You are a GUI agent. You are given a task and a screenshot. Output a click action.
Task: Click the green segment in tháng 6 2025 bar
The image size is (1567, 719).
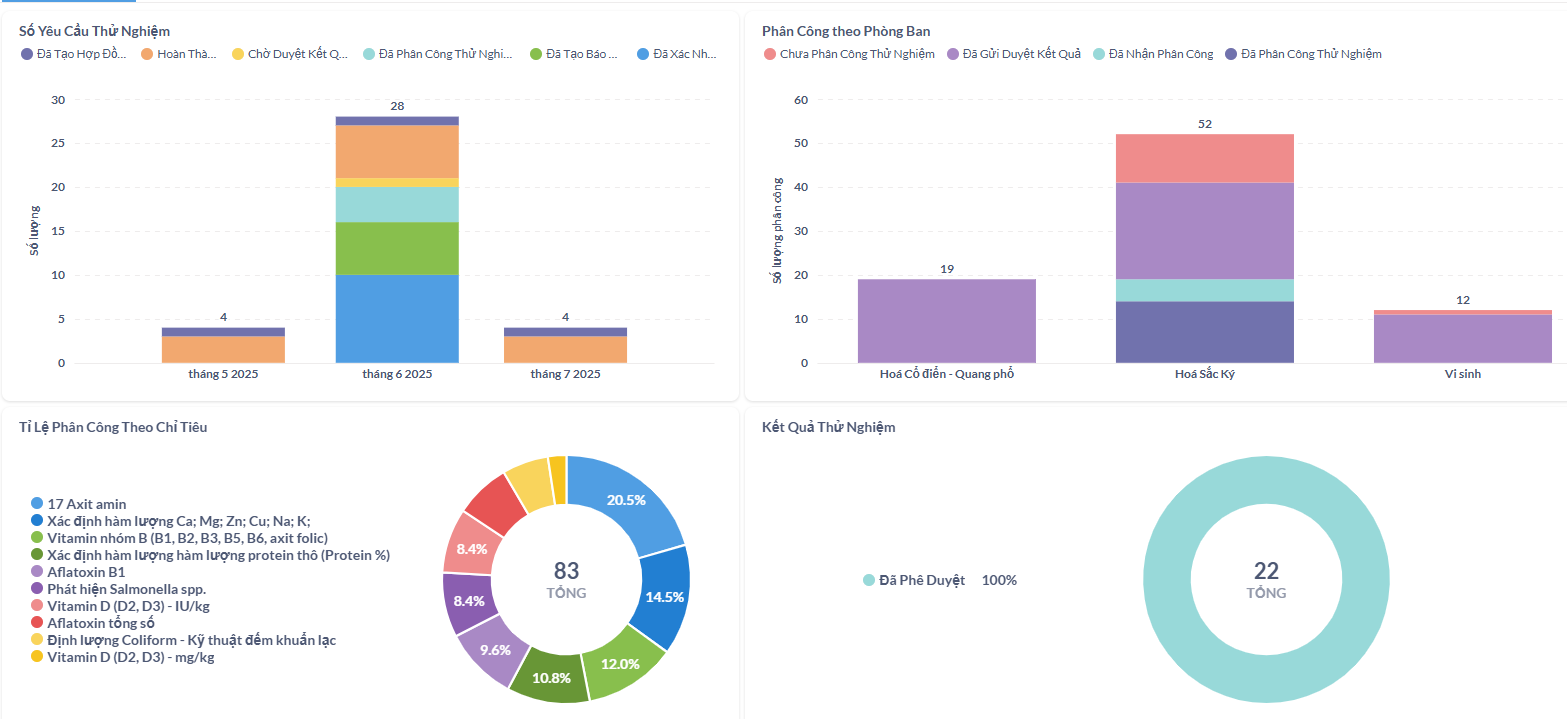pyautogui.click(x=397, y=248)
